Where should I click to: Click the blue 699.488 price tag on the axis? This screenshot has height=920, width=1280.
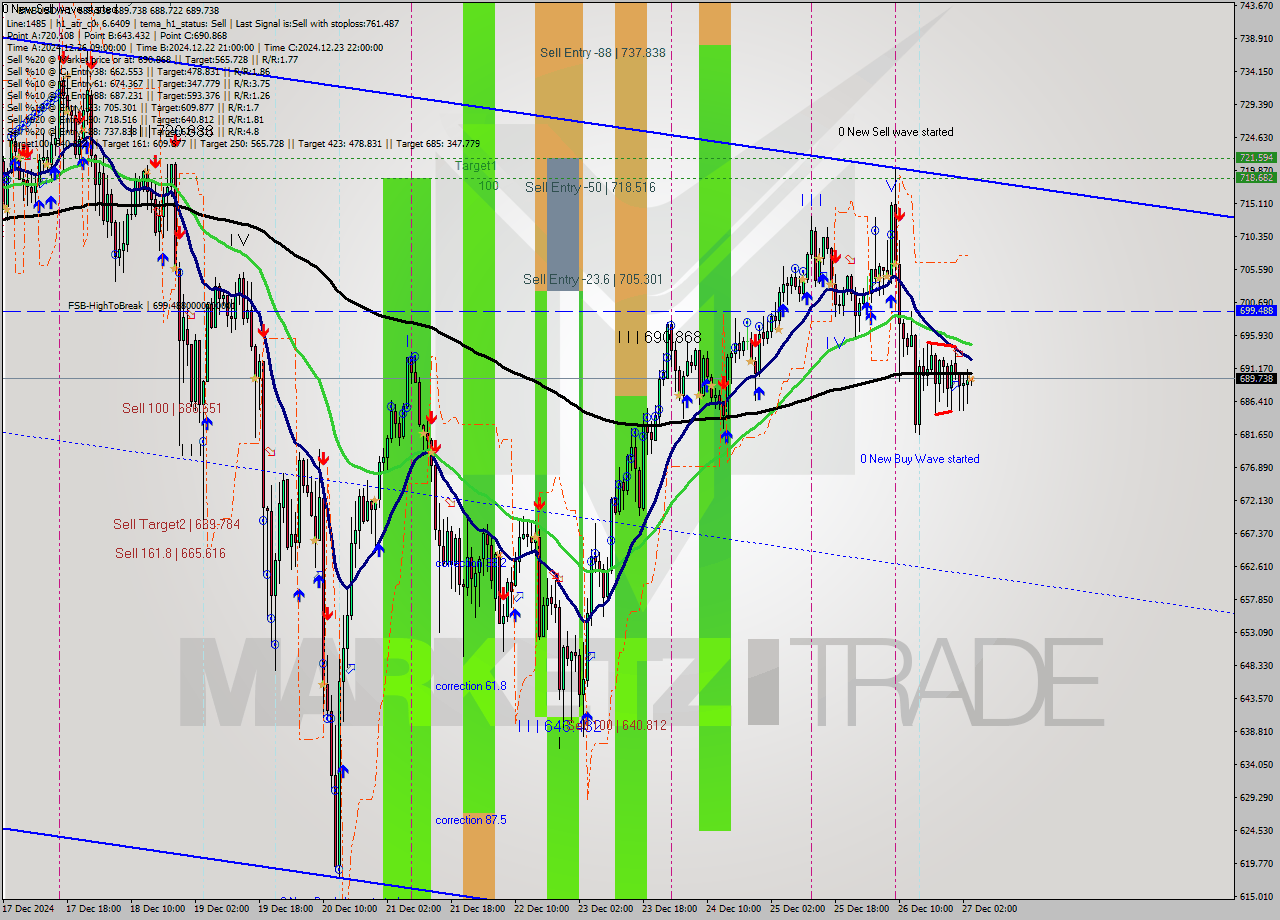pyautogui.click(x=1256, y=311)
